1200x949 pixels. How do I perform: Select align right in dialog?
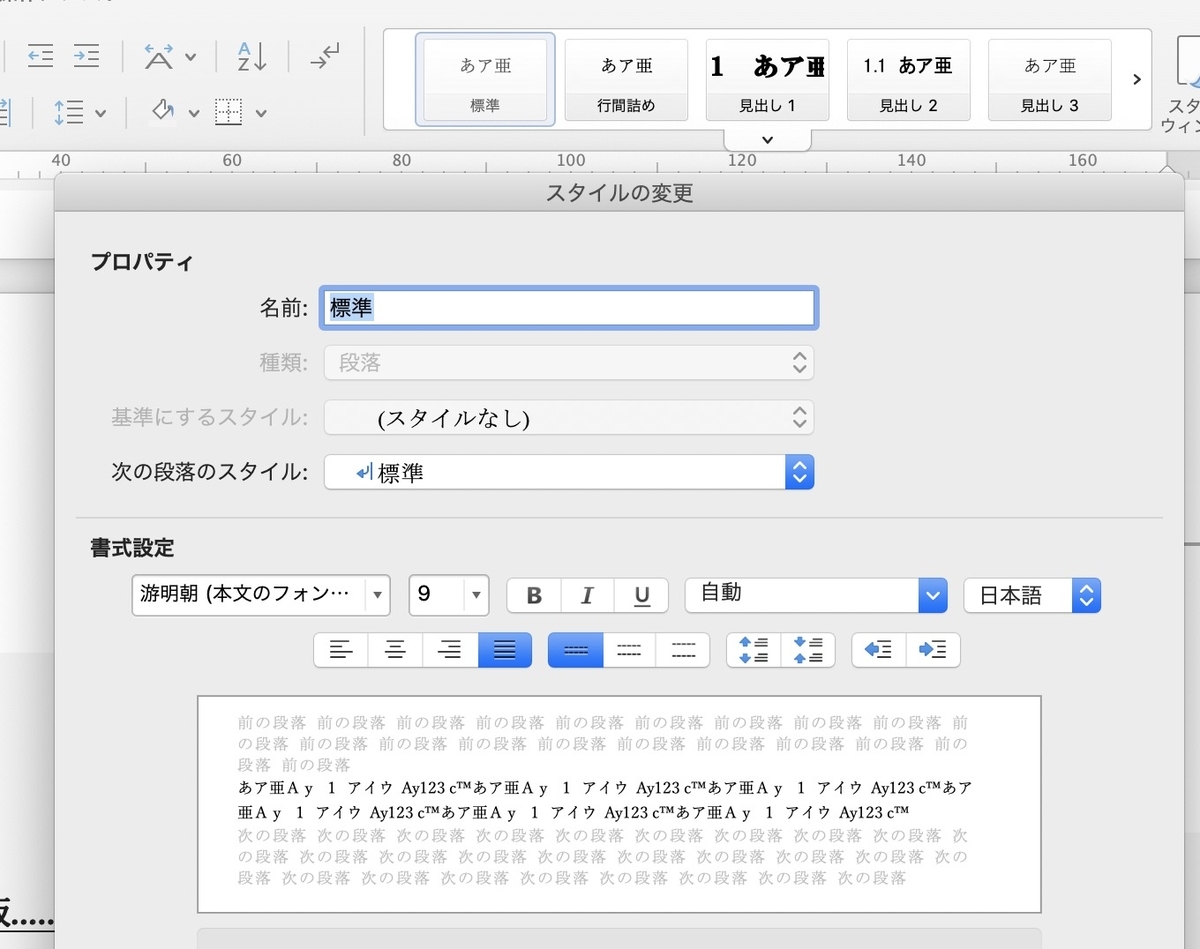[450, 650]
